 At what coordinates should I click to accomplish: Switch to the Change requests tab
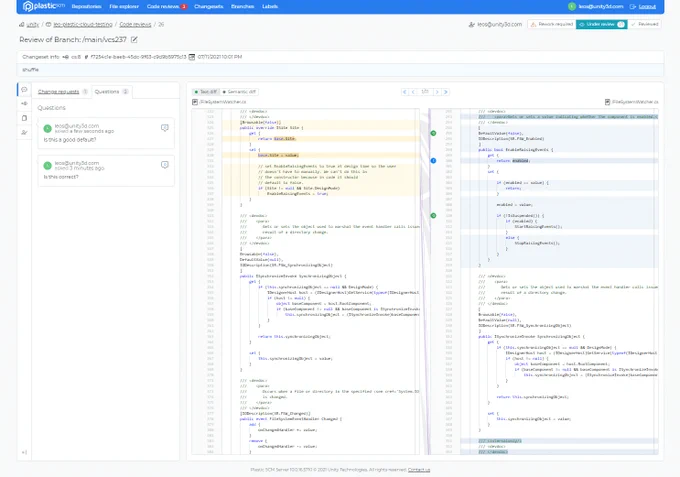point(62,91)
